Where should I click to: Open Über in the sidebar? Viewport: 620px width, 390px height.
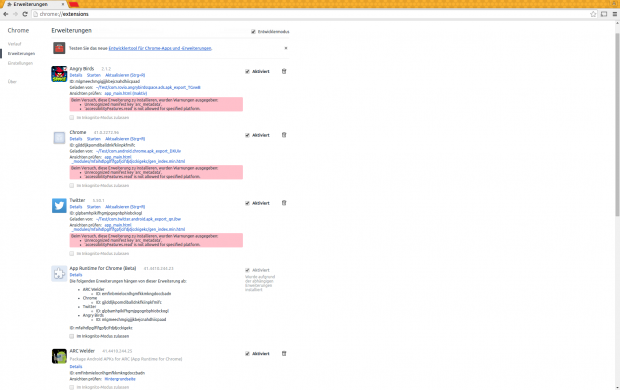[12, 82]
